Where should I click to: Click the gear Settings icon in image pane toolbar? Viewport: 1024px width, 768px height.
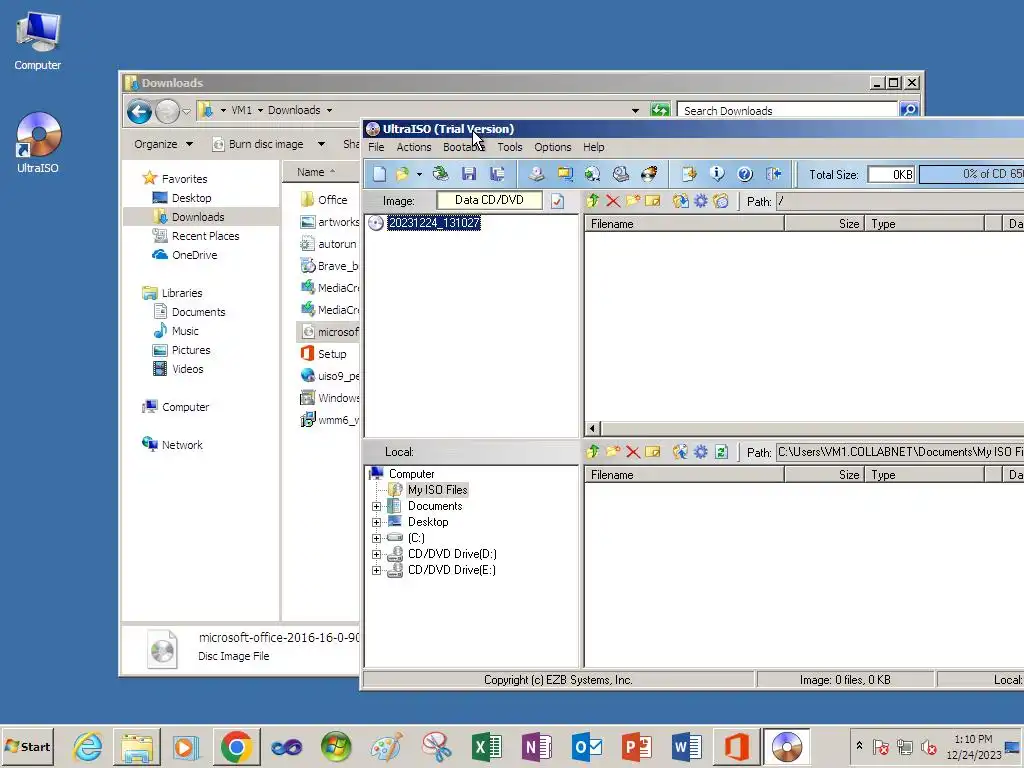[701, 201]
